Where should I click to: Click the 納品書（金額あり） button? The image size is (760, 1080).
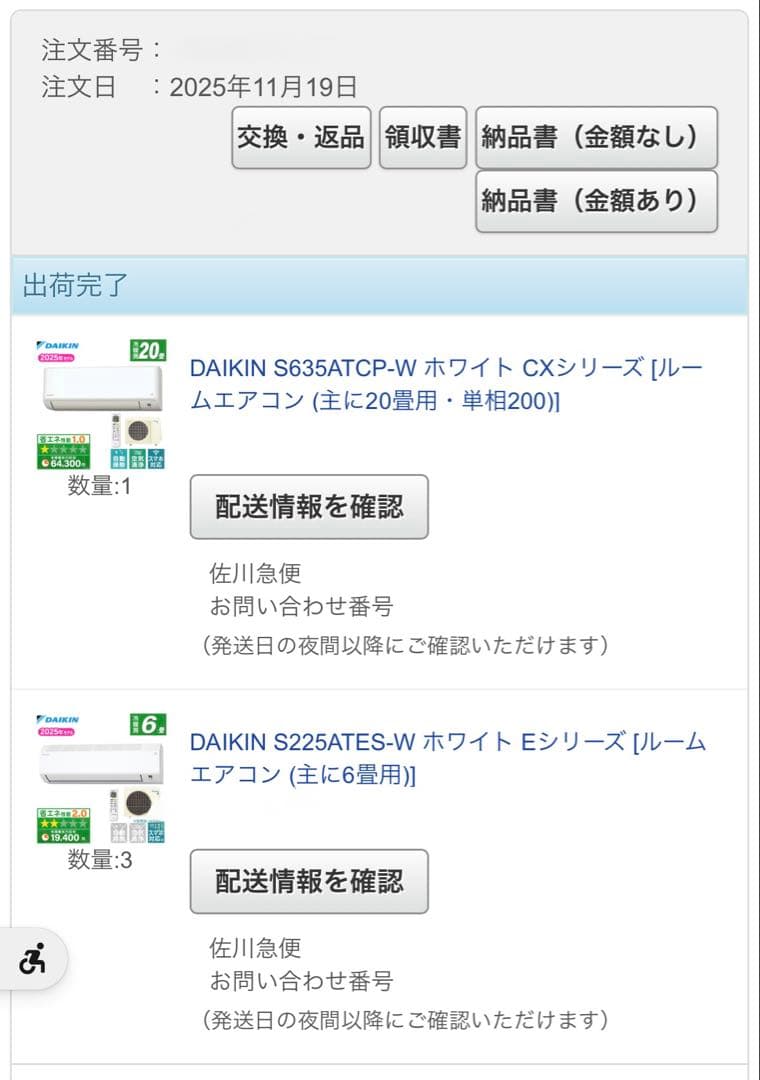click(x=596, y=201)
